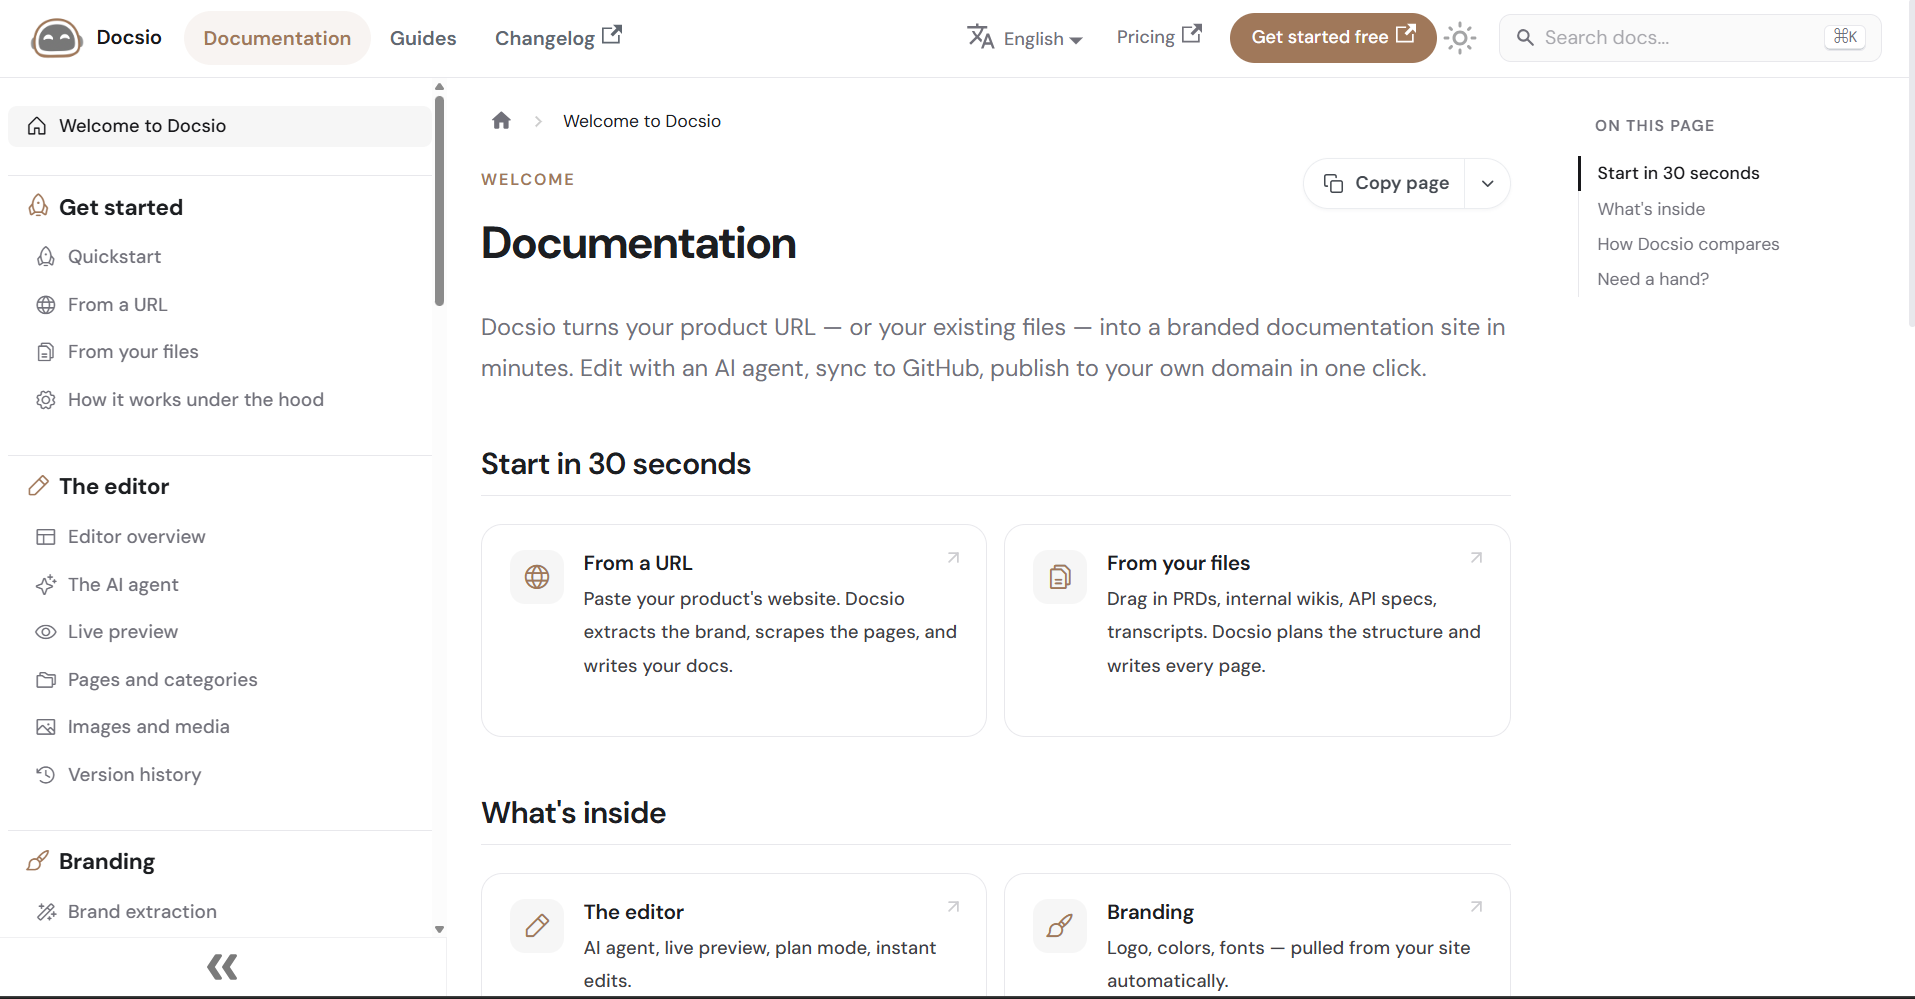Click the Copy page button
Image resolution: width=1915 pixels, height=999 pixels.
[1386, 183]
